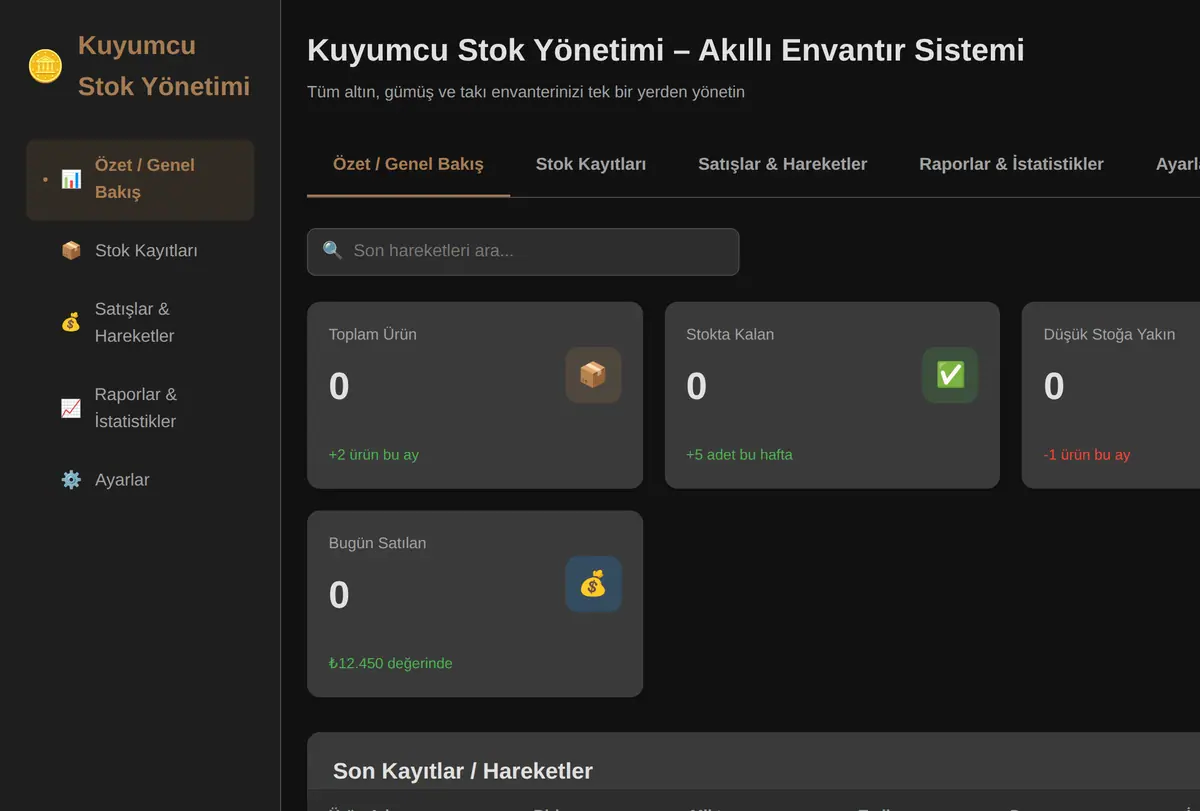Click the +2 ürün bu ay text
This screenshot has height=811, width=1200.
tap(374, 454)
